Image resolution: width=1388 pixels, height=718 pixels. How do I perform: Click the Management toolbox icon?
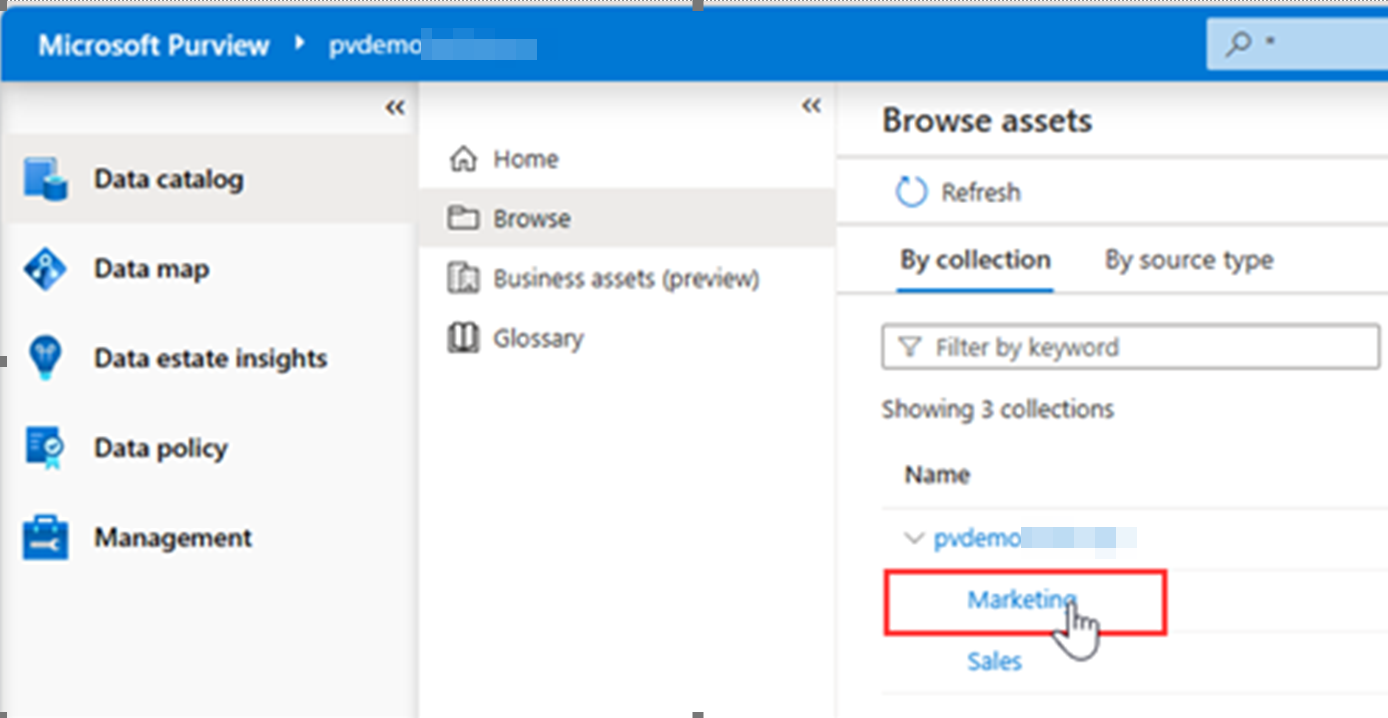click(x=46, y=537)
